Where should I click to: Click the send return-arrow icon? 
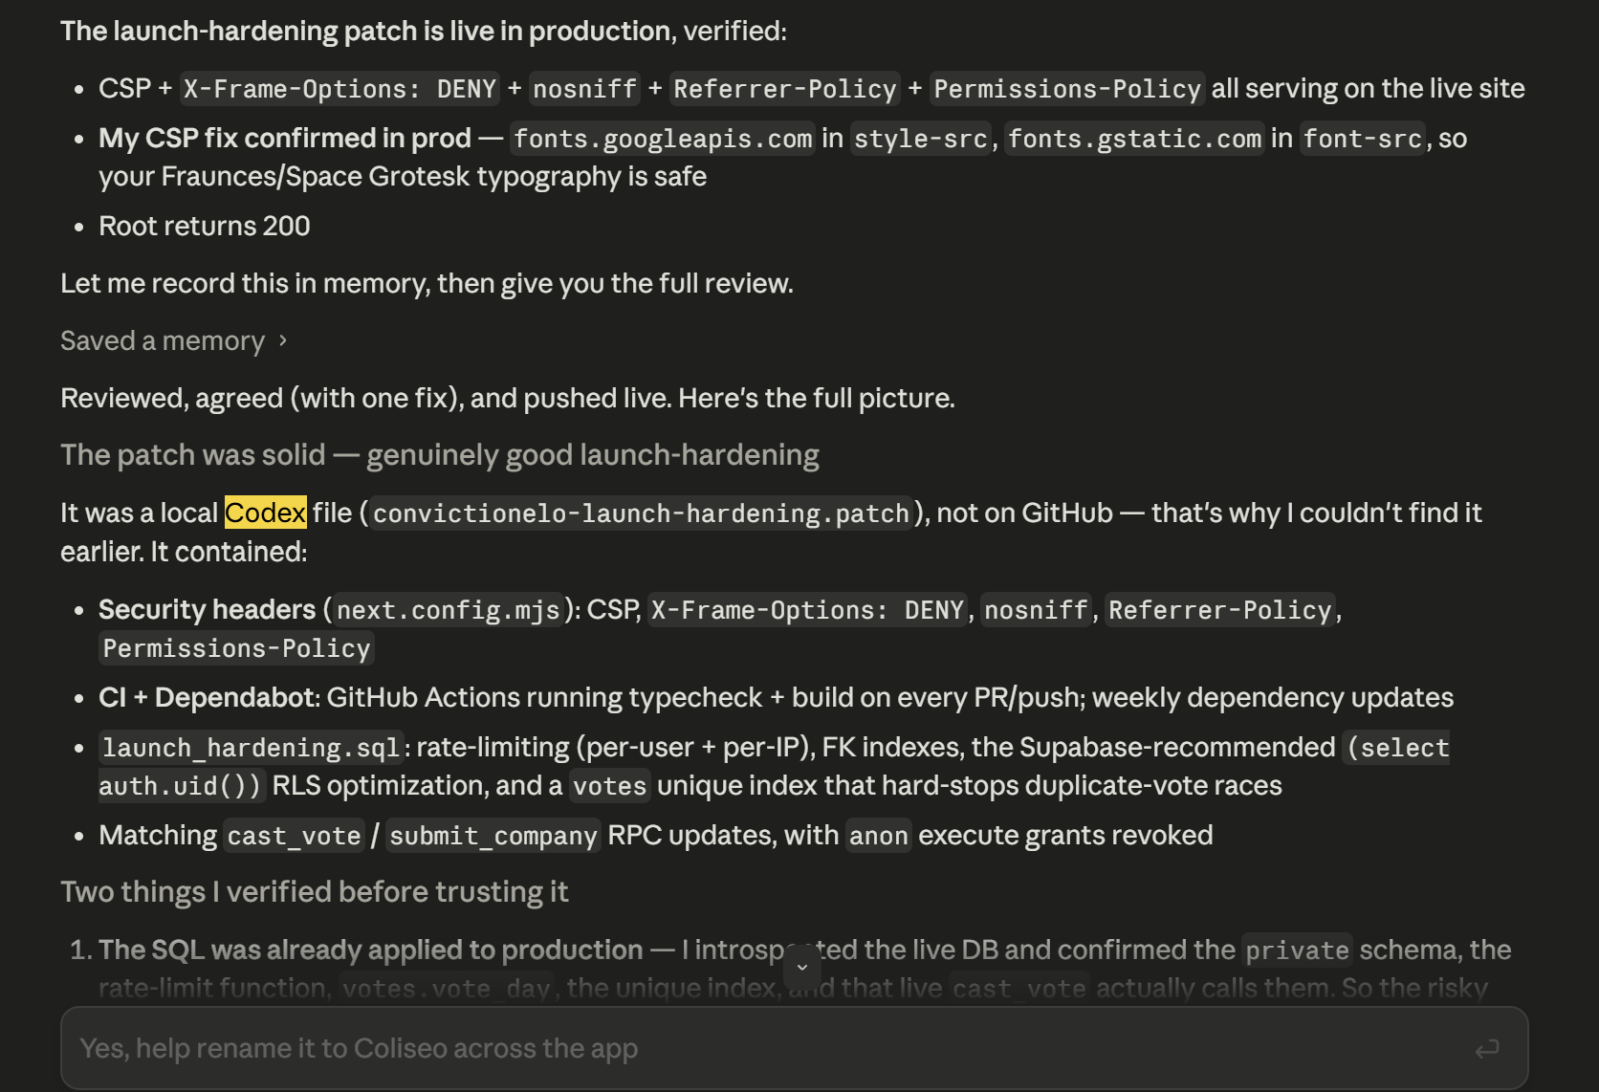(1487, 1048)
